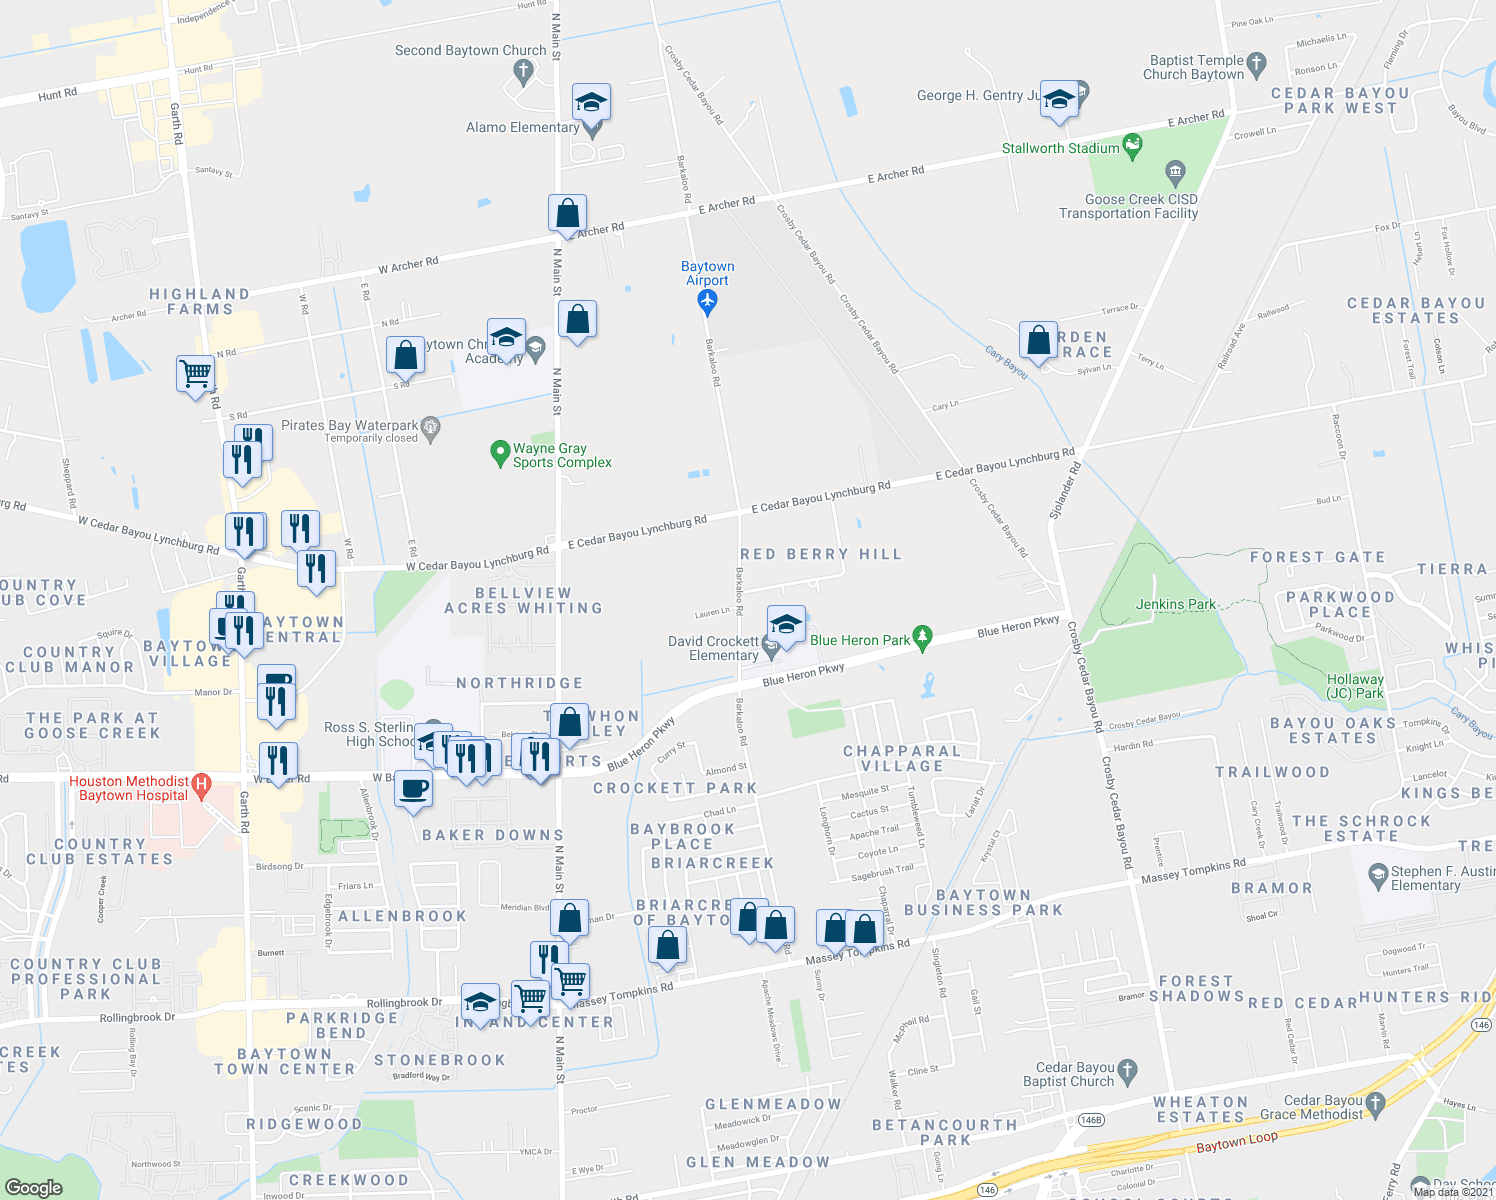
Task: Select the WHEATON ESTATES label
Action: (x=1201, y=1109)
